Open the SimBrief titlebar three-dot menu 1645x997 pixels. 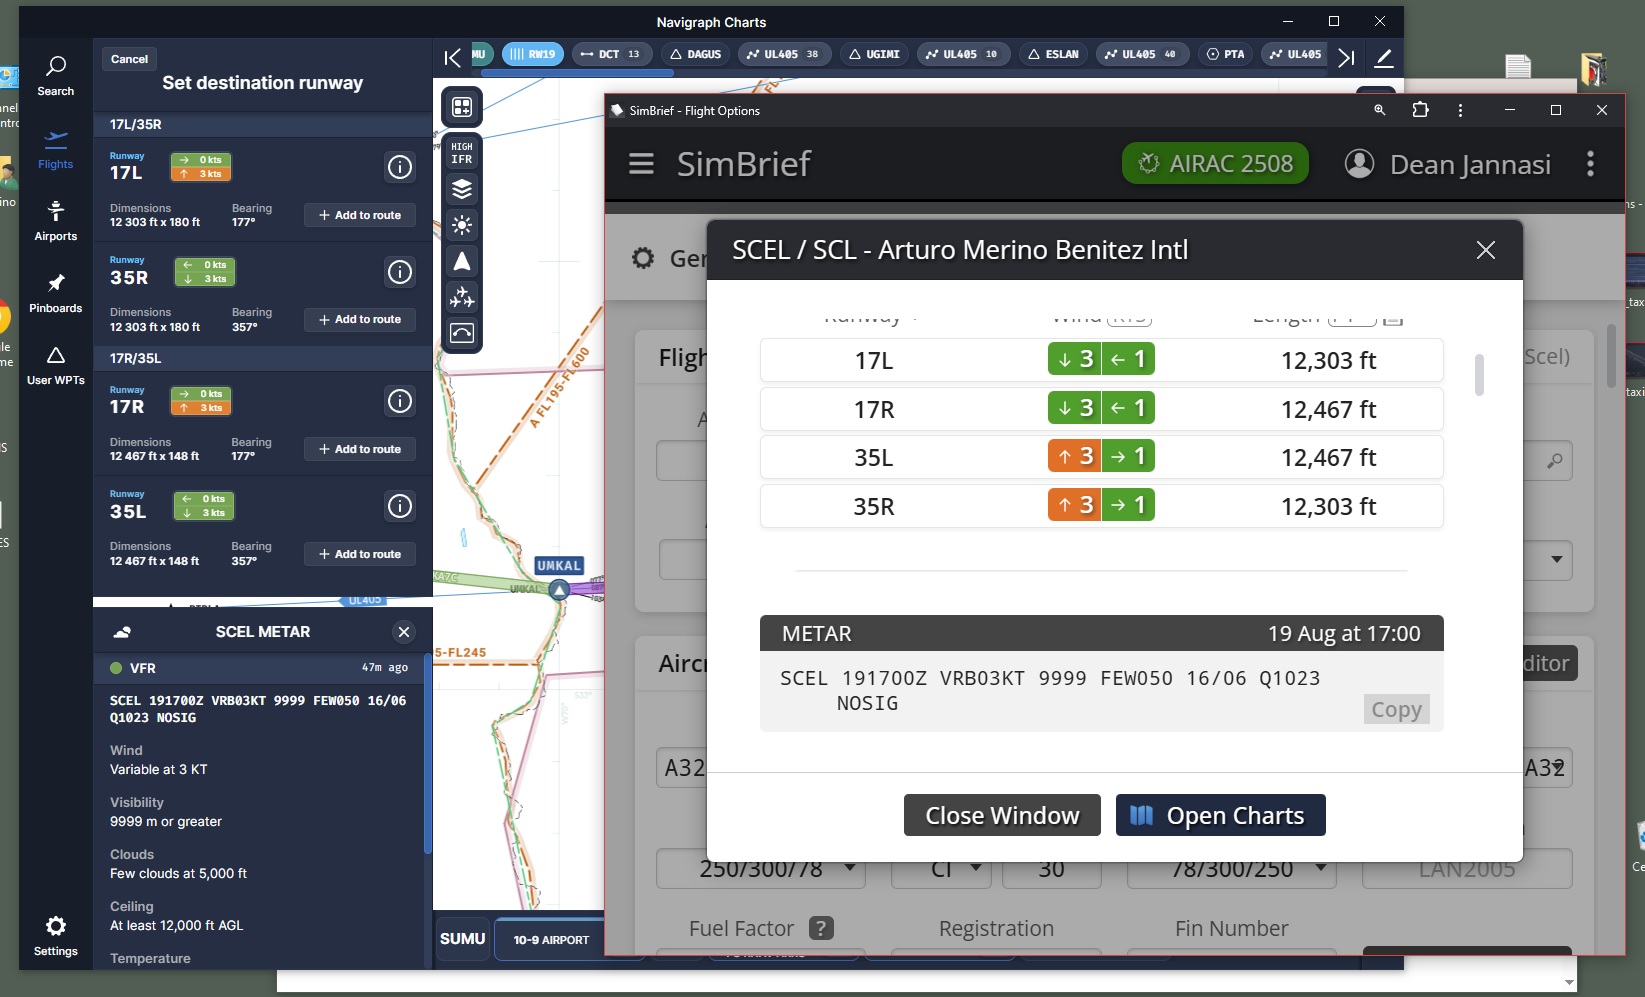1460,110
